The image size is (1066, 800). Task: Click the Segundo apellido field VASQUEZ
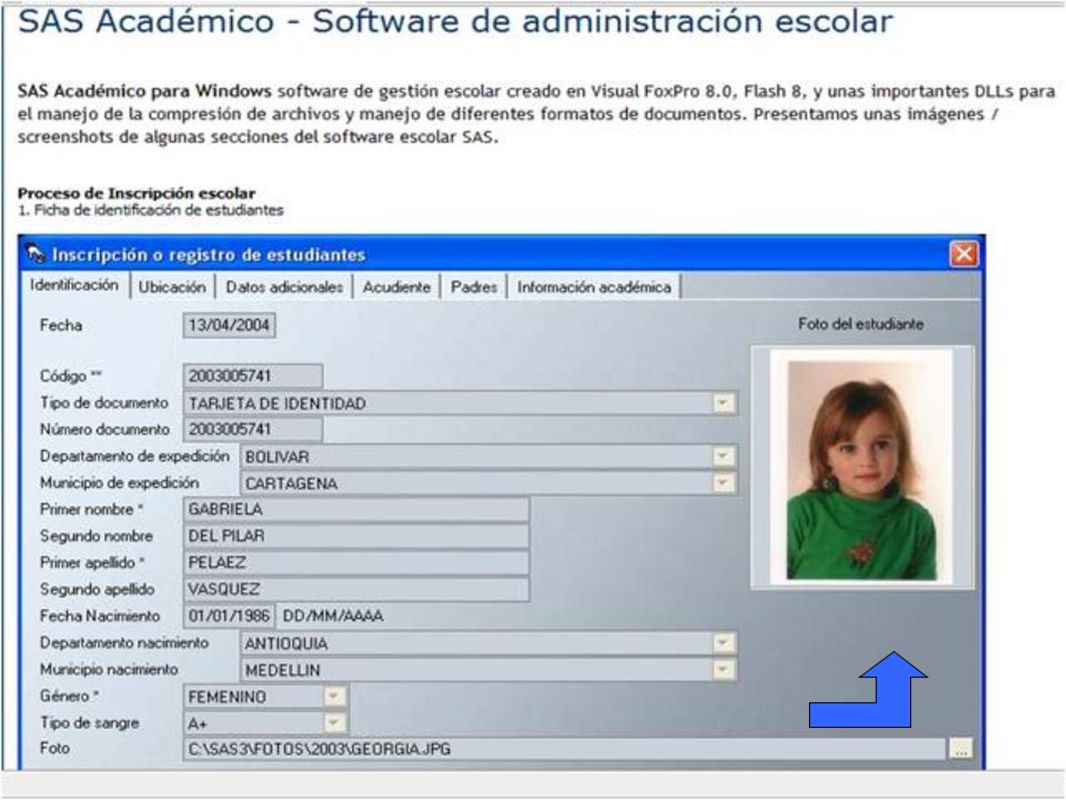coord(356,589)
